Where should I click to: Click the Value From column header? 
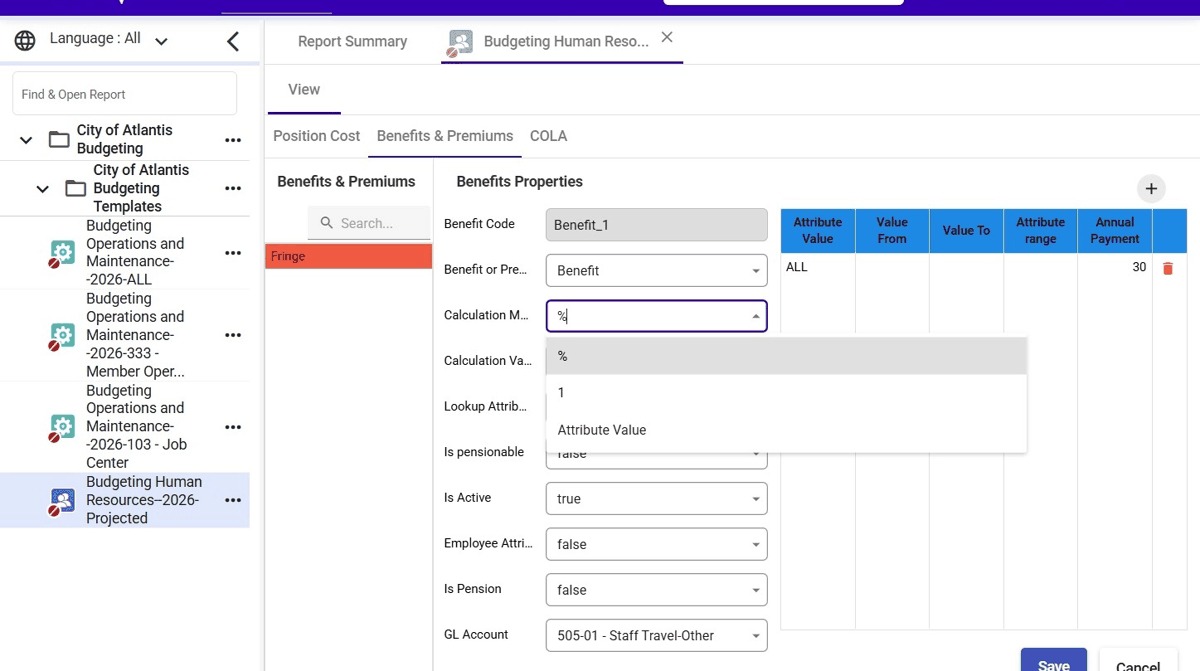(892, 230)
